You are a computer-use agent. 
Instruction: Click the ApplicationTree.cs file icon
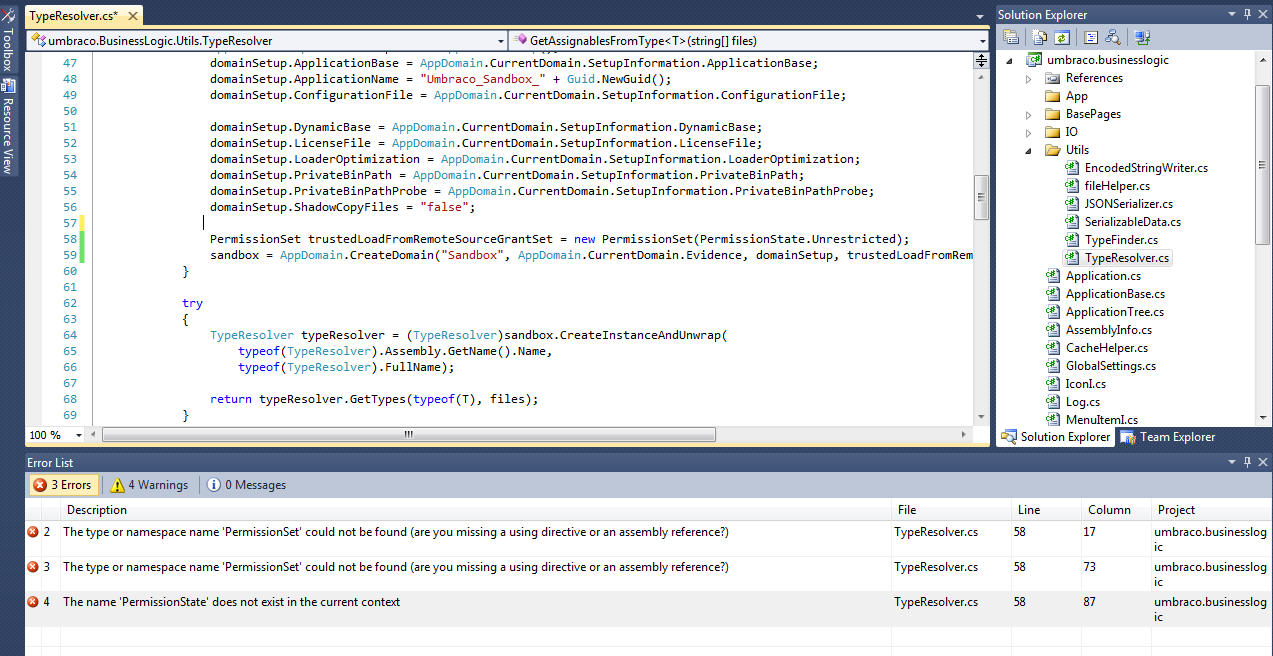pos(1053,312)
